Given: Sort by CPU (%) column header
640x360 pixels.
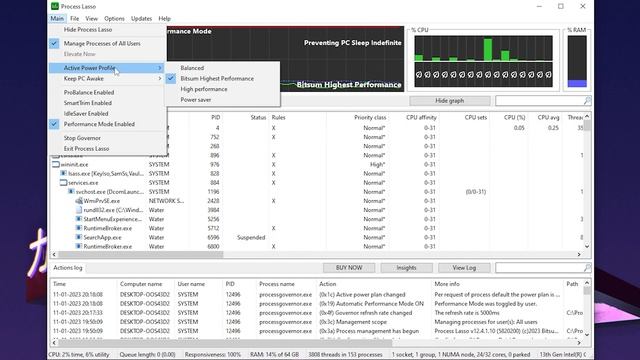Looking at the screenshot, I should point(514,118).
